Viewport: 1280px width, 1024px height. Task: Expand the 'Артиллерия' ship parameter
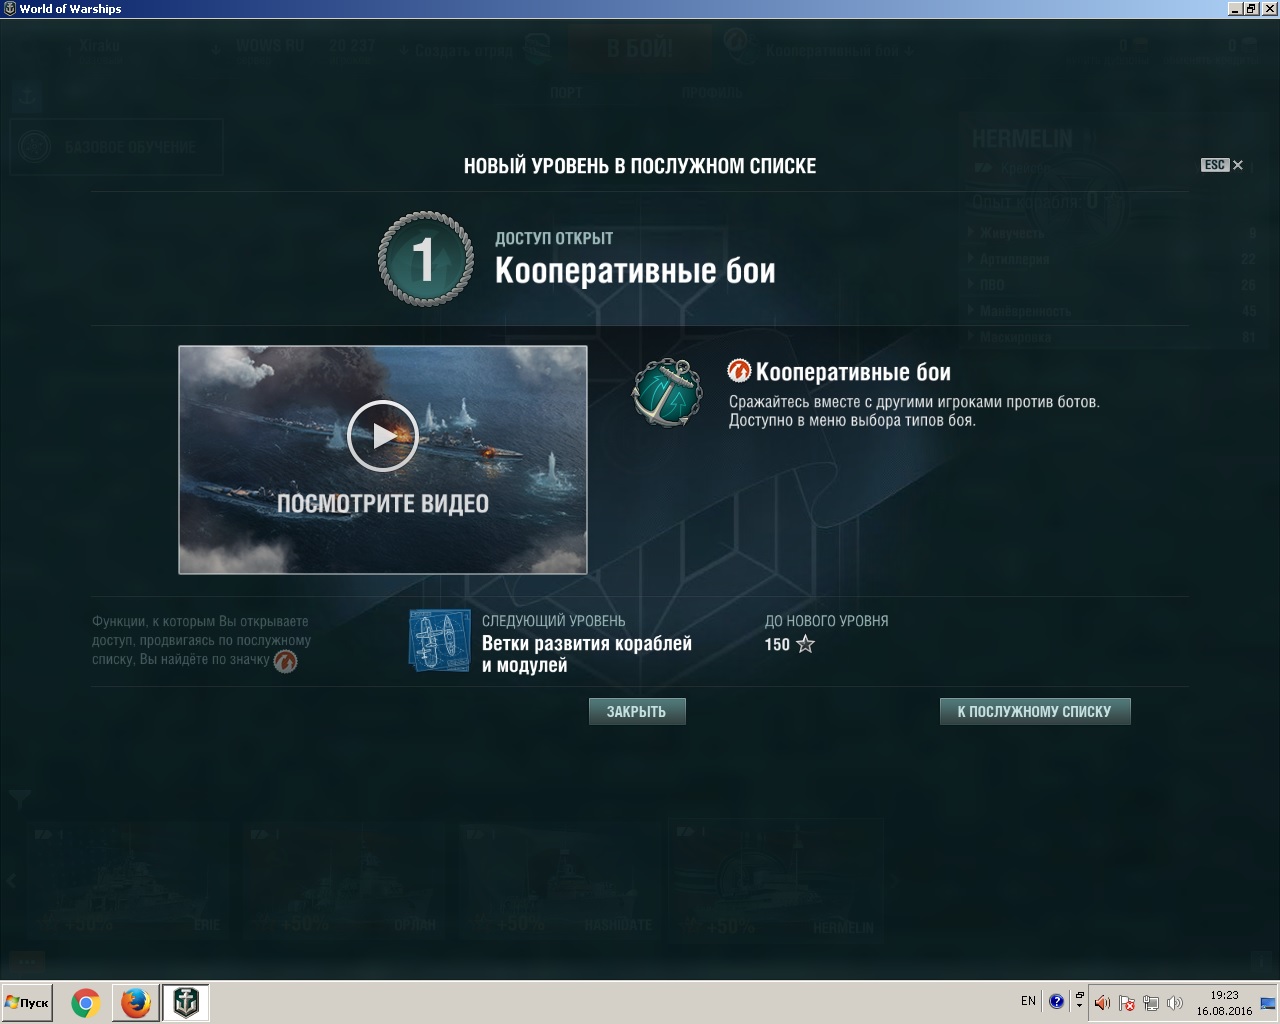point(1112,259)
